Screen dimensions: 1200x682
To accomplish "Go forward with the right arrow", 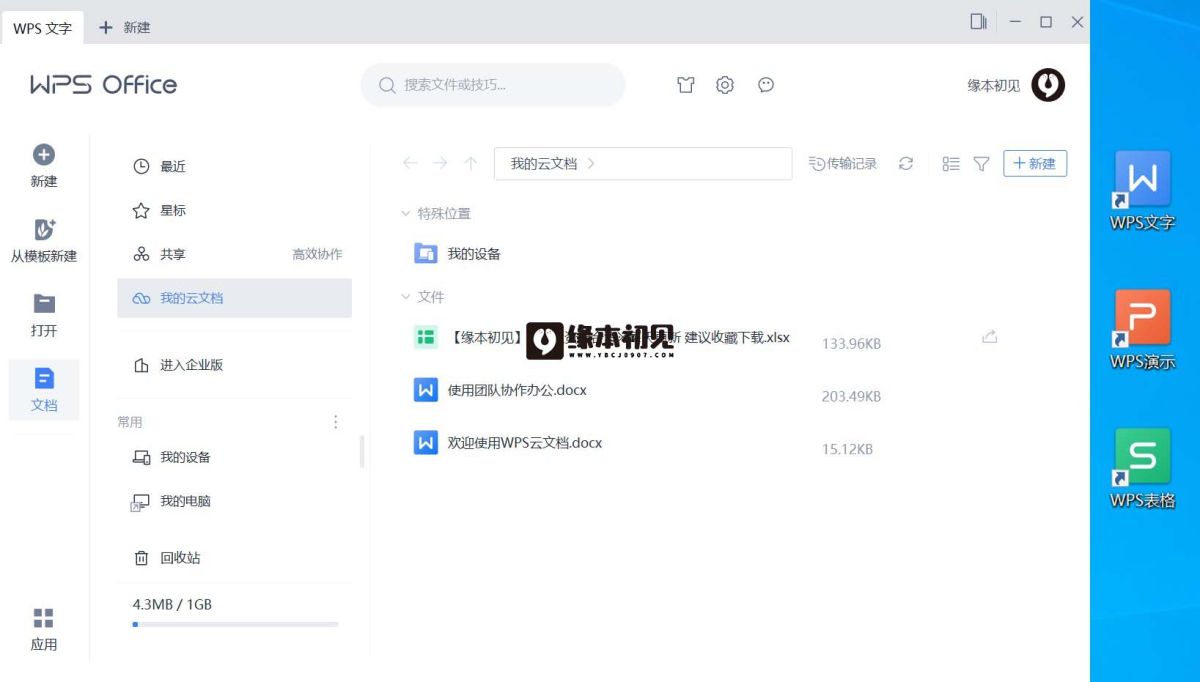I will coord(440,163).
